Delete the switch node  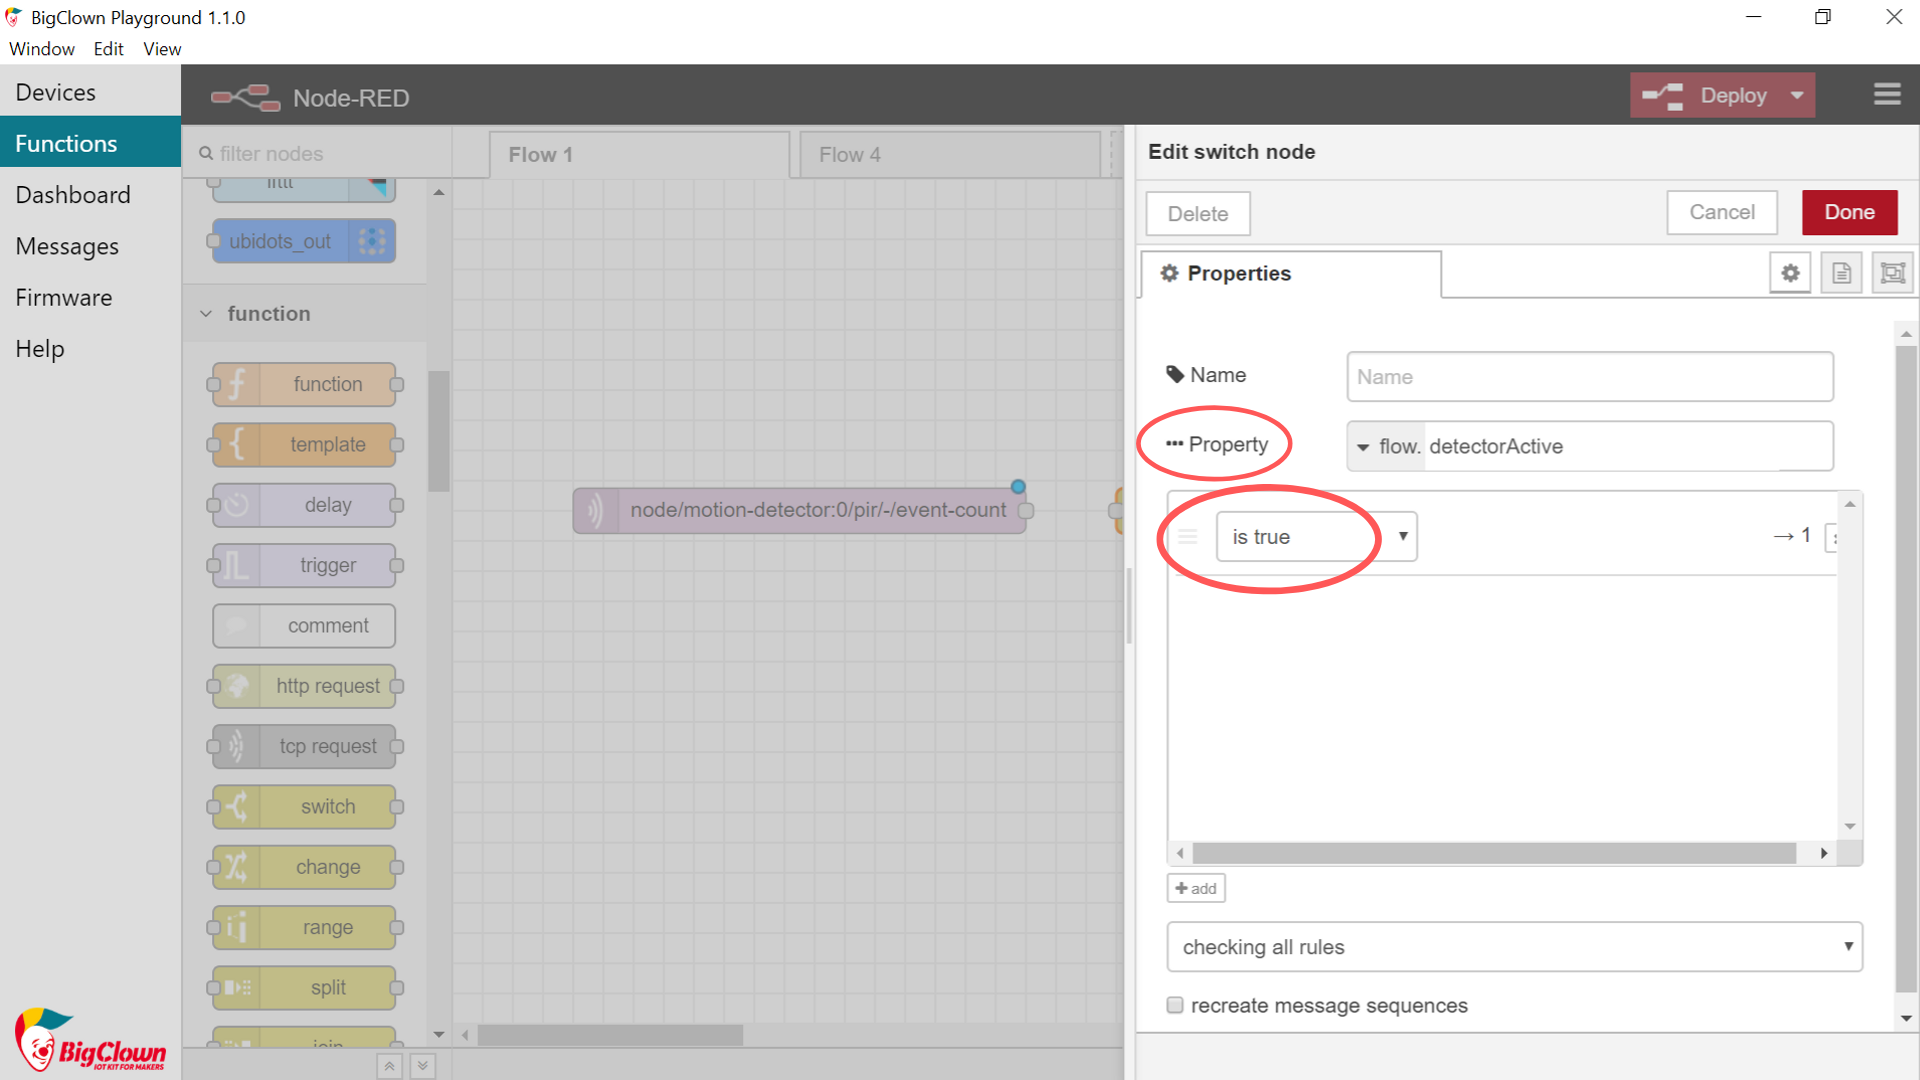coord(1197,214)
